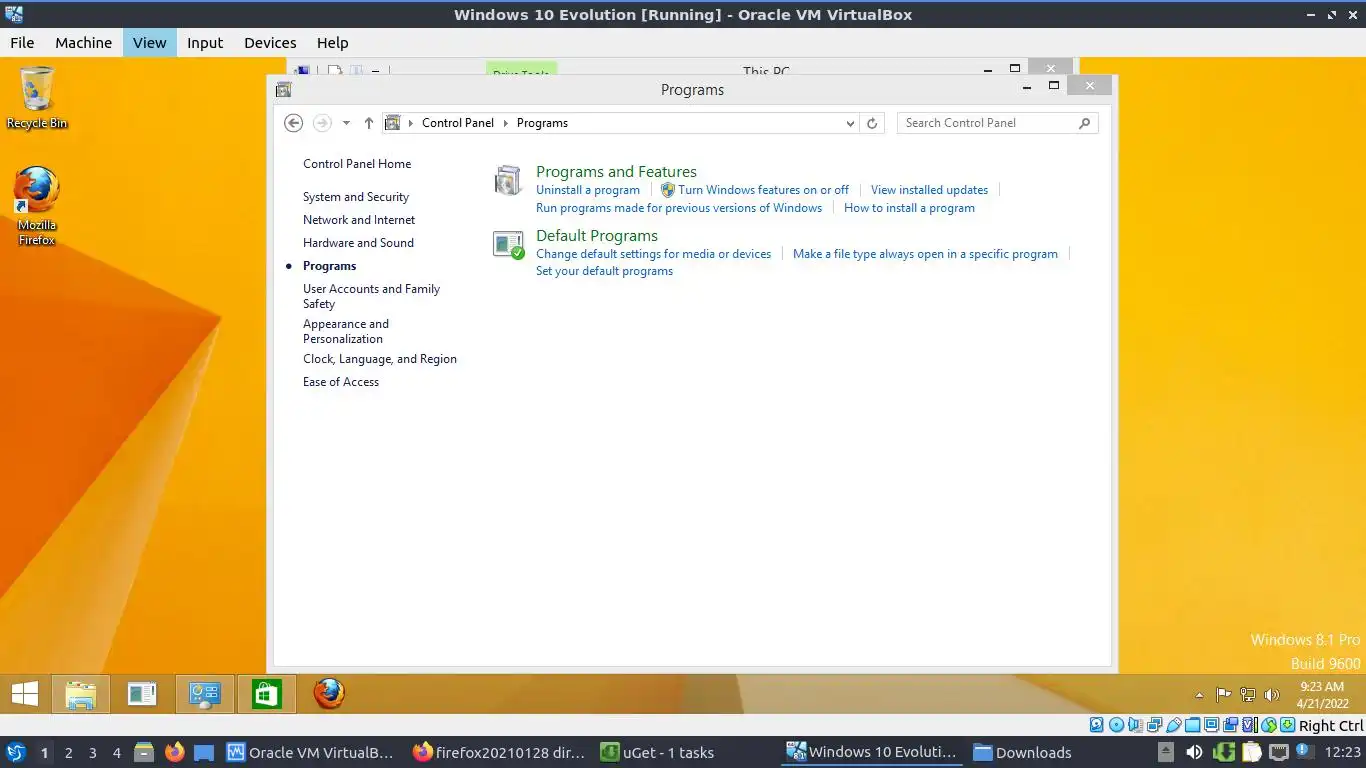Open the address bar history dropdown
The width and height of the screenshot is (1366, 768).
tap(850, 123)
